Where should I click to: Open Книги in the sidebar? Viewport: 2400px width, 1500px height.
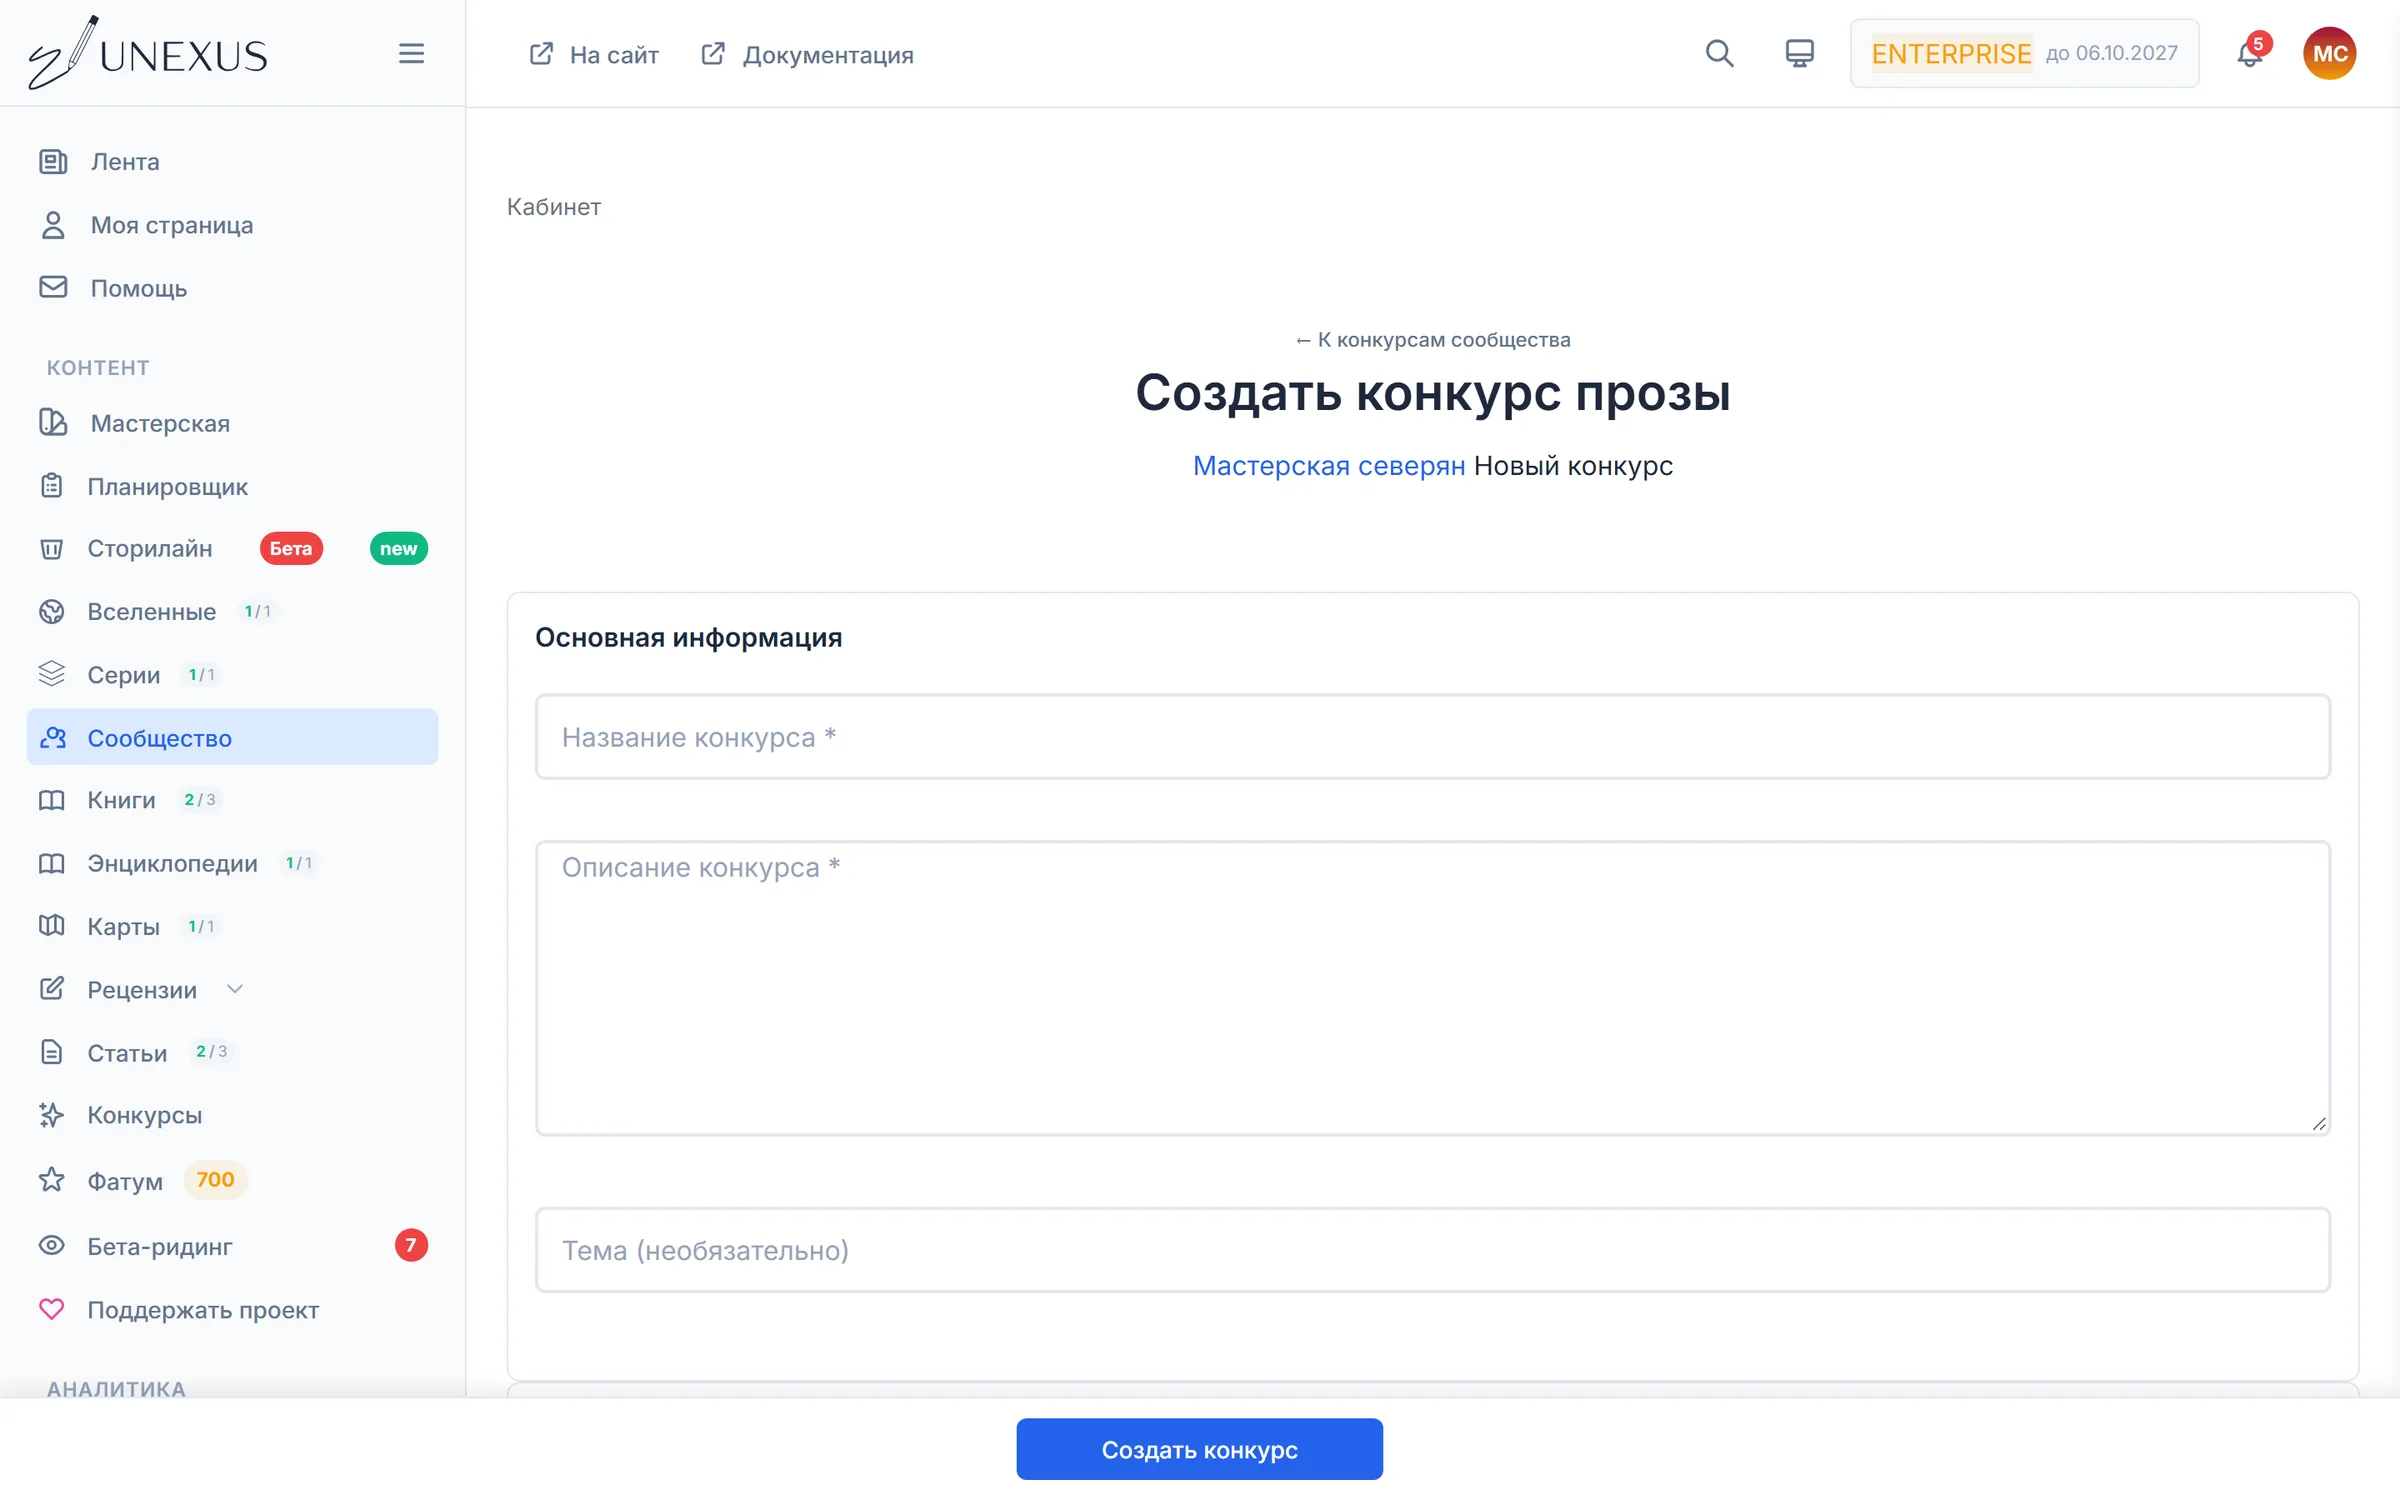pos(232,800)
